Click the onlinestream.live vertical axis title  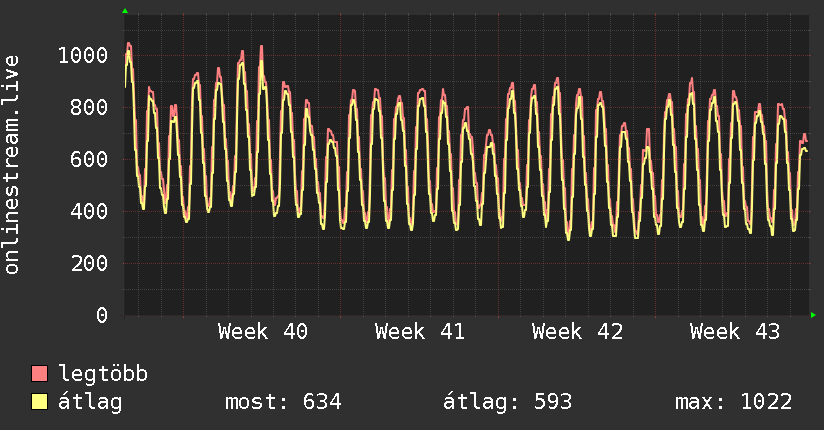pos(11,165)
